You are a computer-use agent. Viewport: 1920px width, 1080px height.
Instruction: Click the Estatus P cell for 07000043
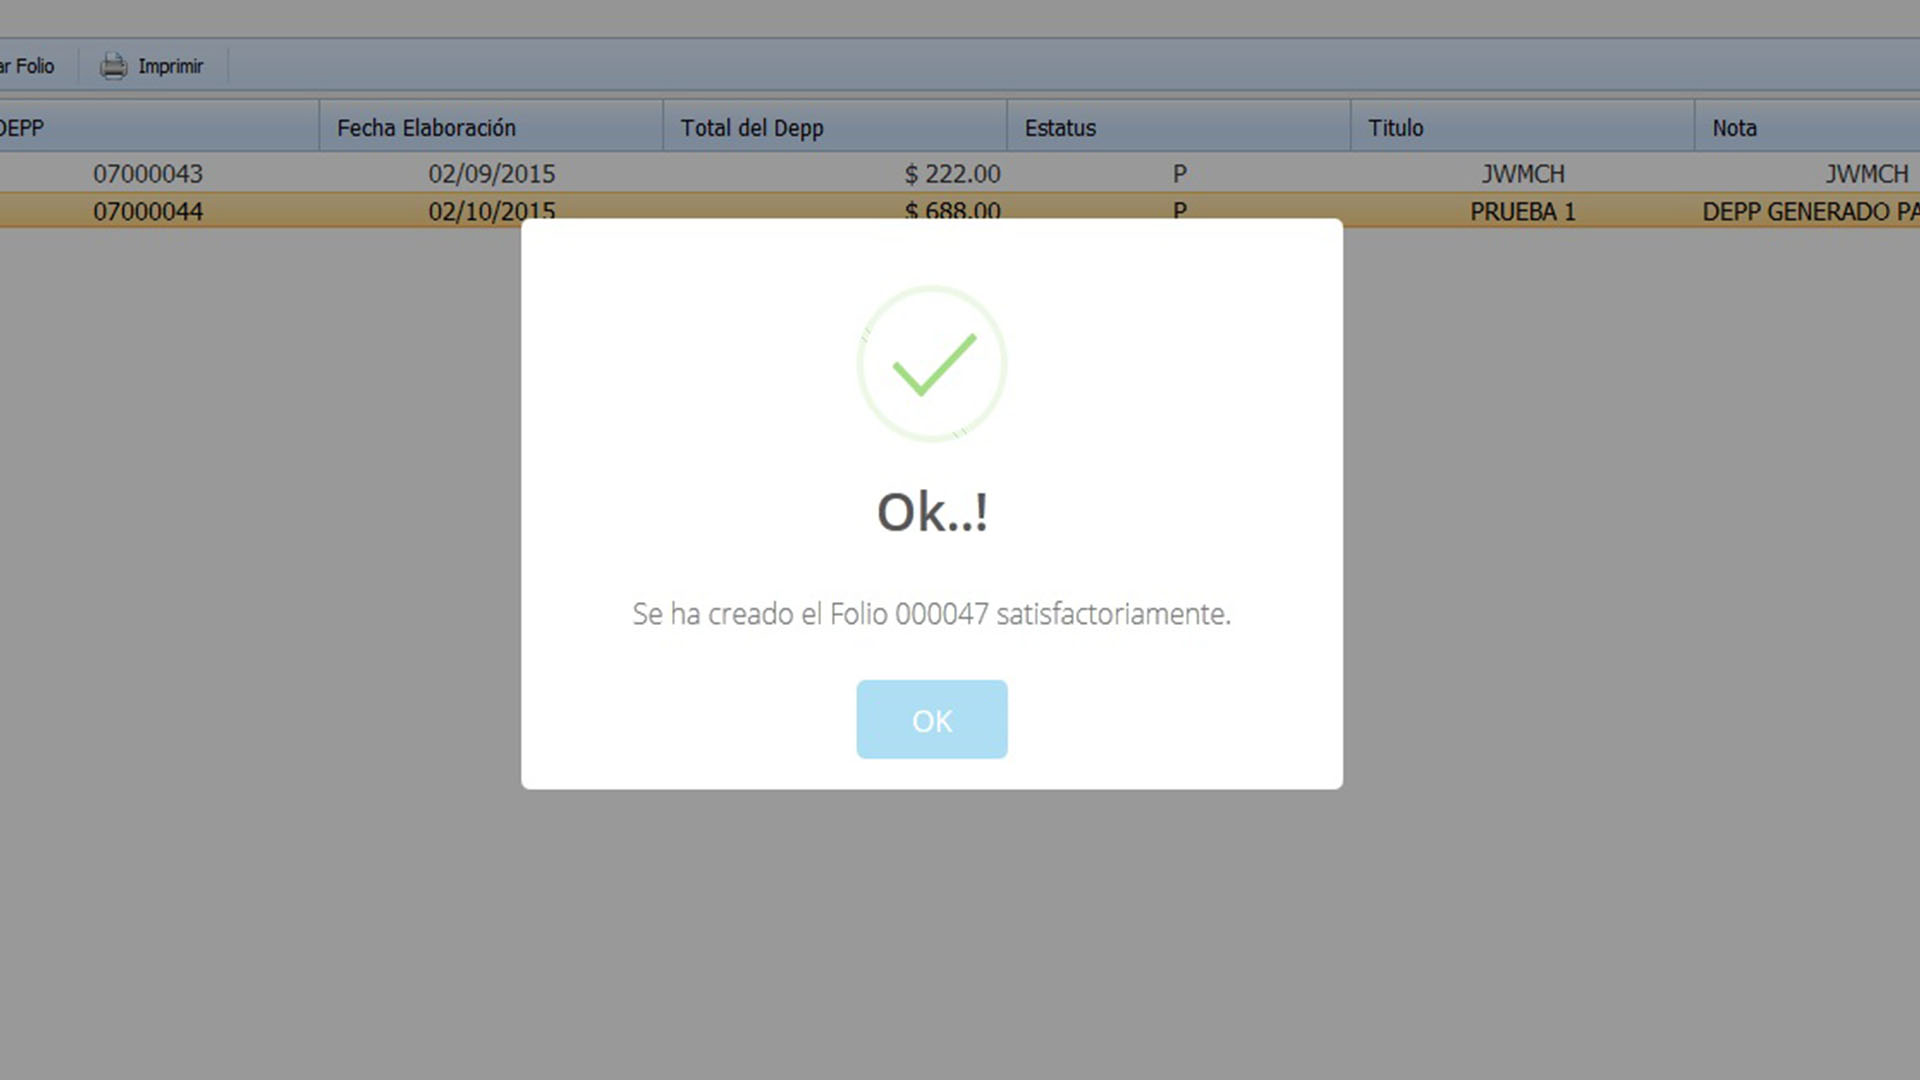[1180, 174]
